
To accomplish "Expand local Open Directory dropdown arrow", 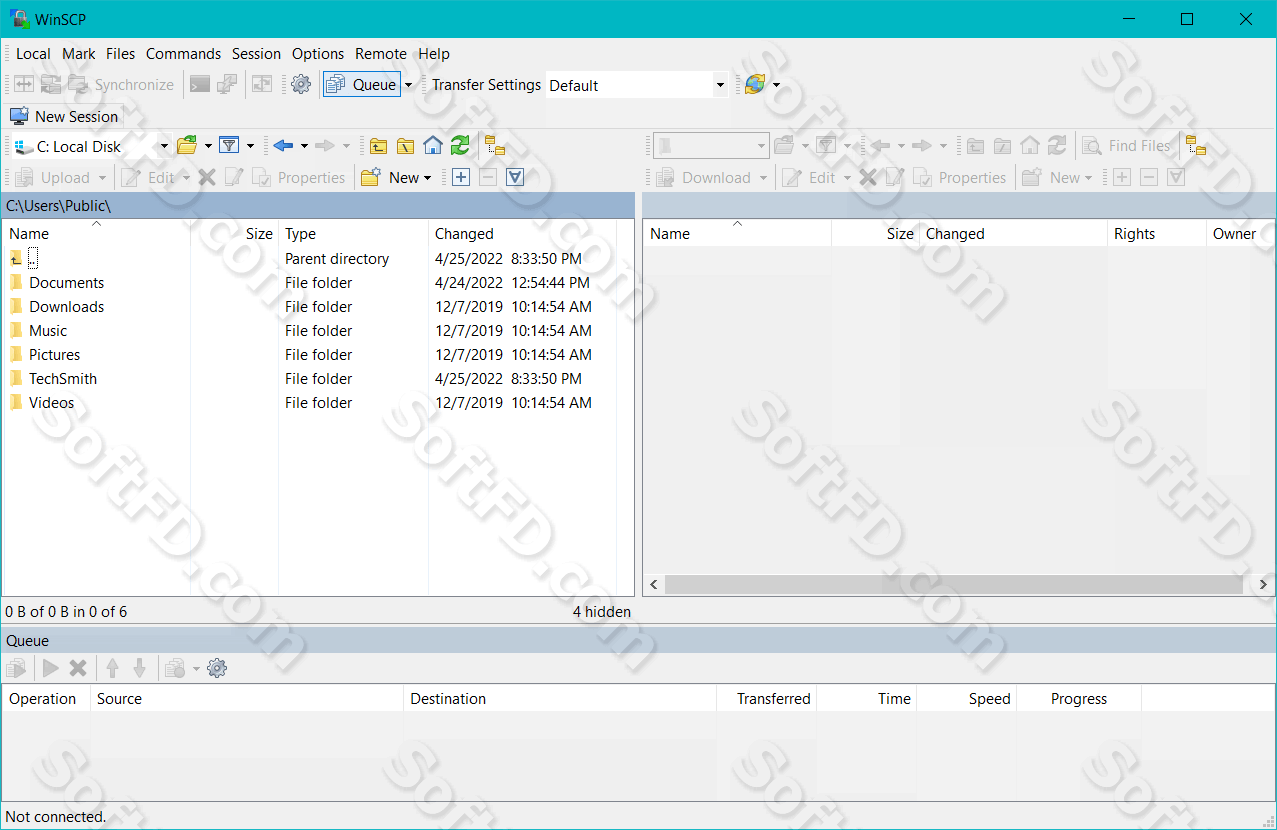I will (x=208, y=146).
